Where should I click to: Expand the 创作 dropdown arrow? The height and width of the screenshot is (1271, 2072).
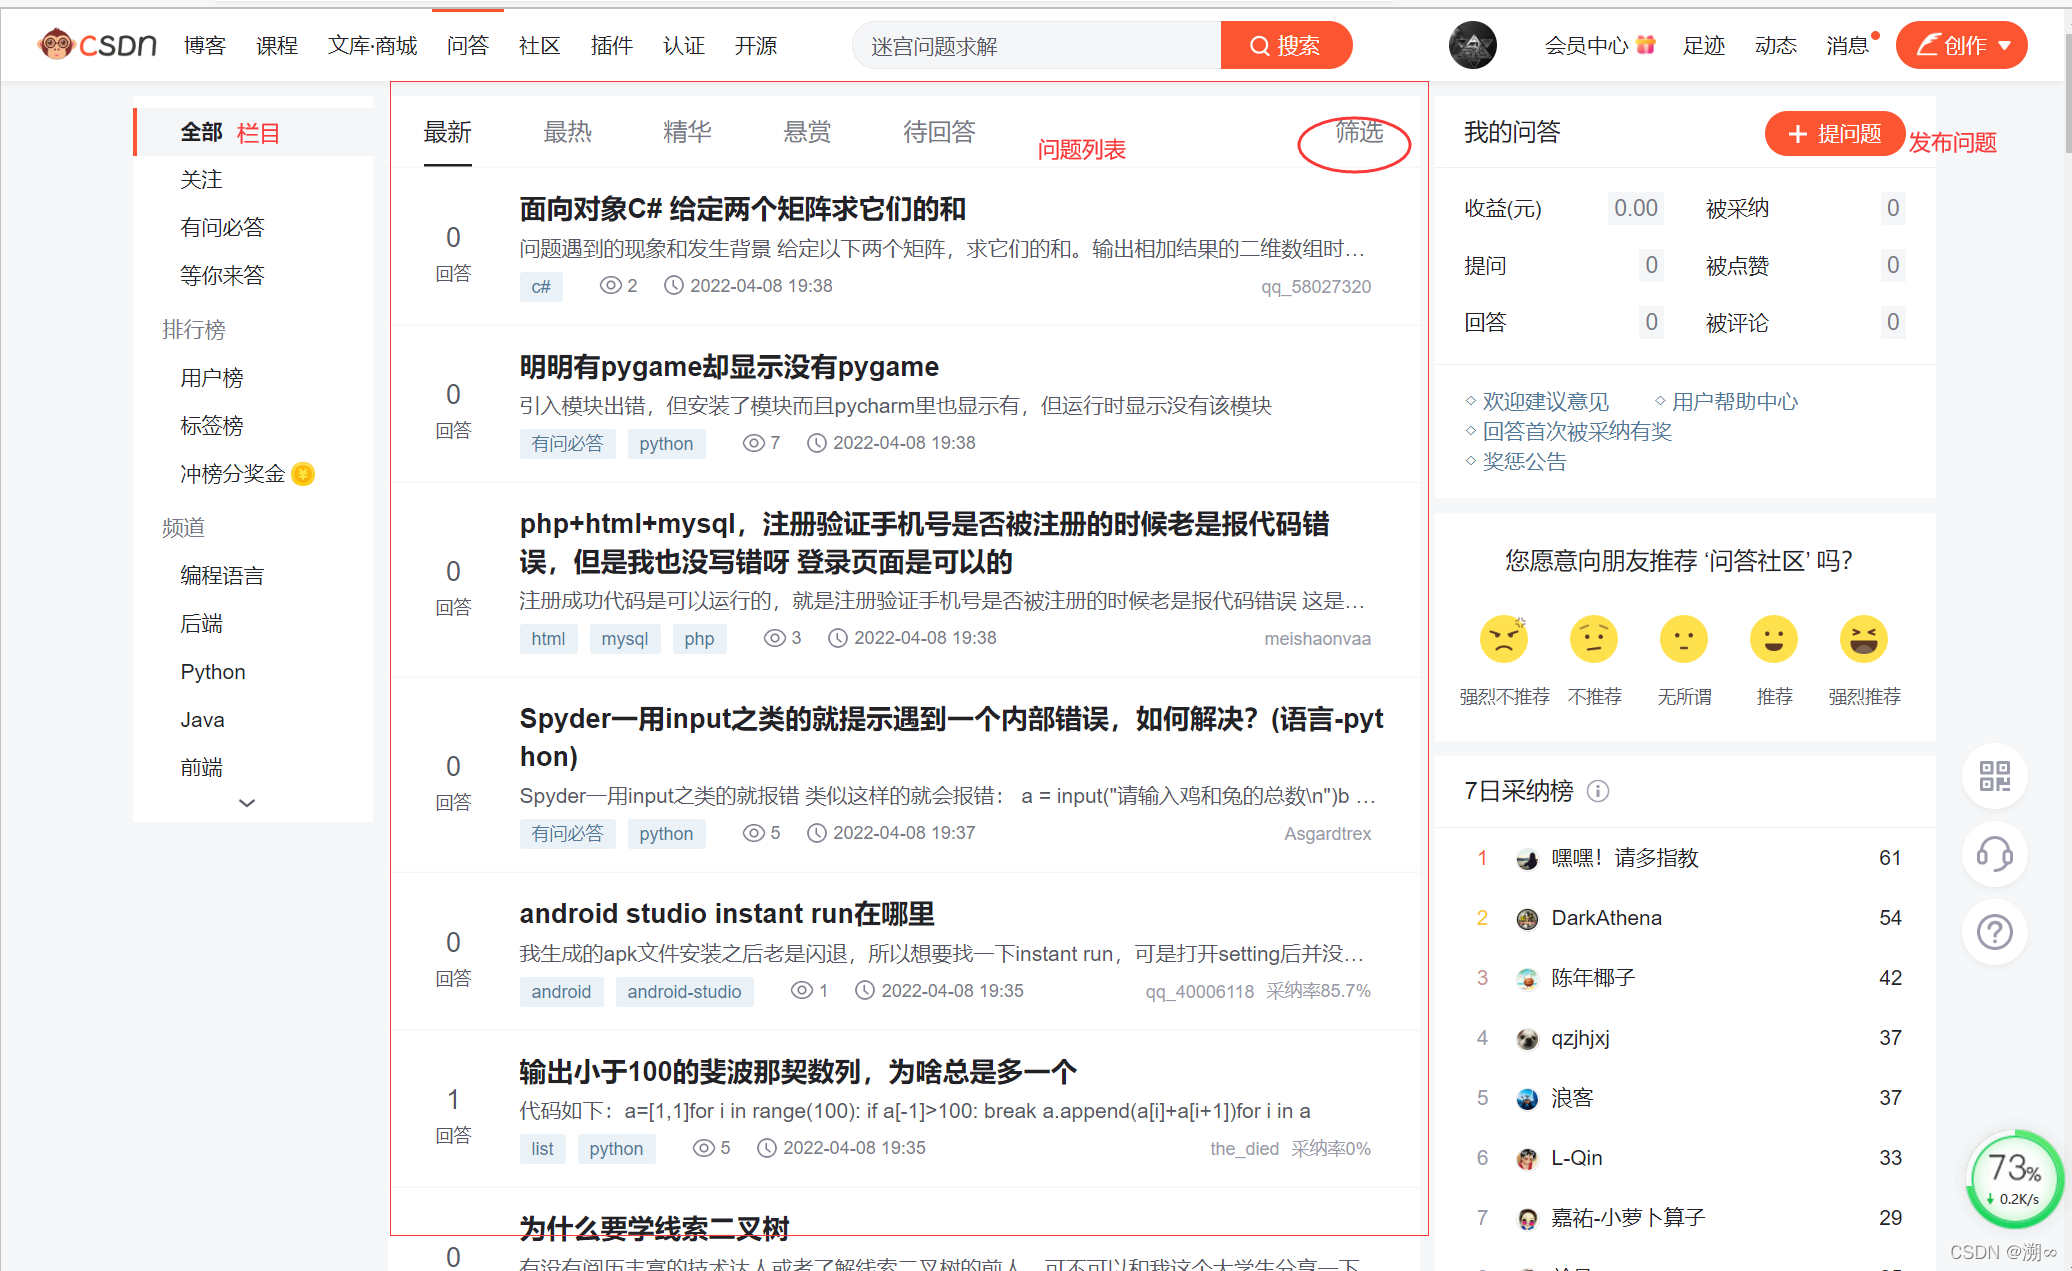click(2004, 46)
